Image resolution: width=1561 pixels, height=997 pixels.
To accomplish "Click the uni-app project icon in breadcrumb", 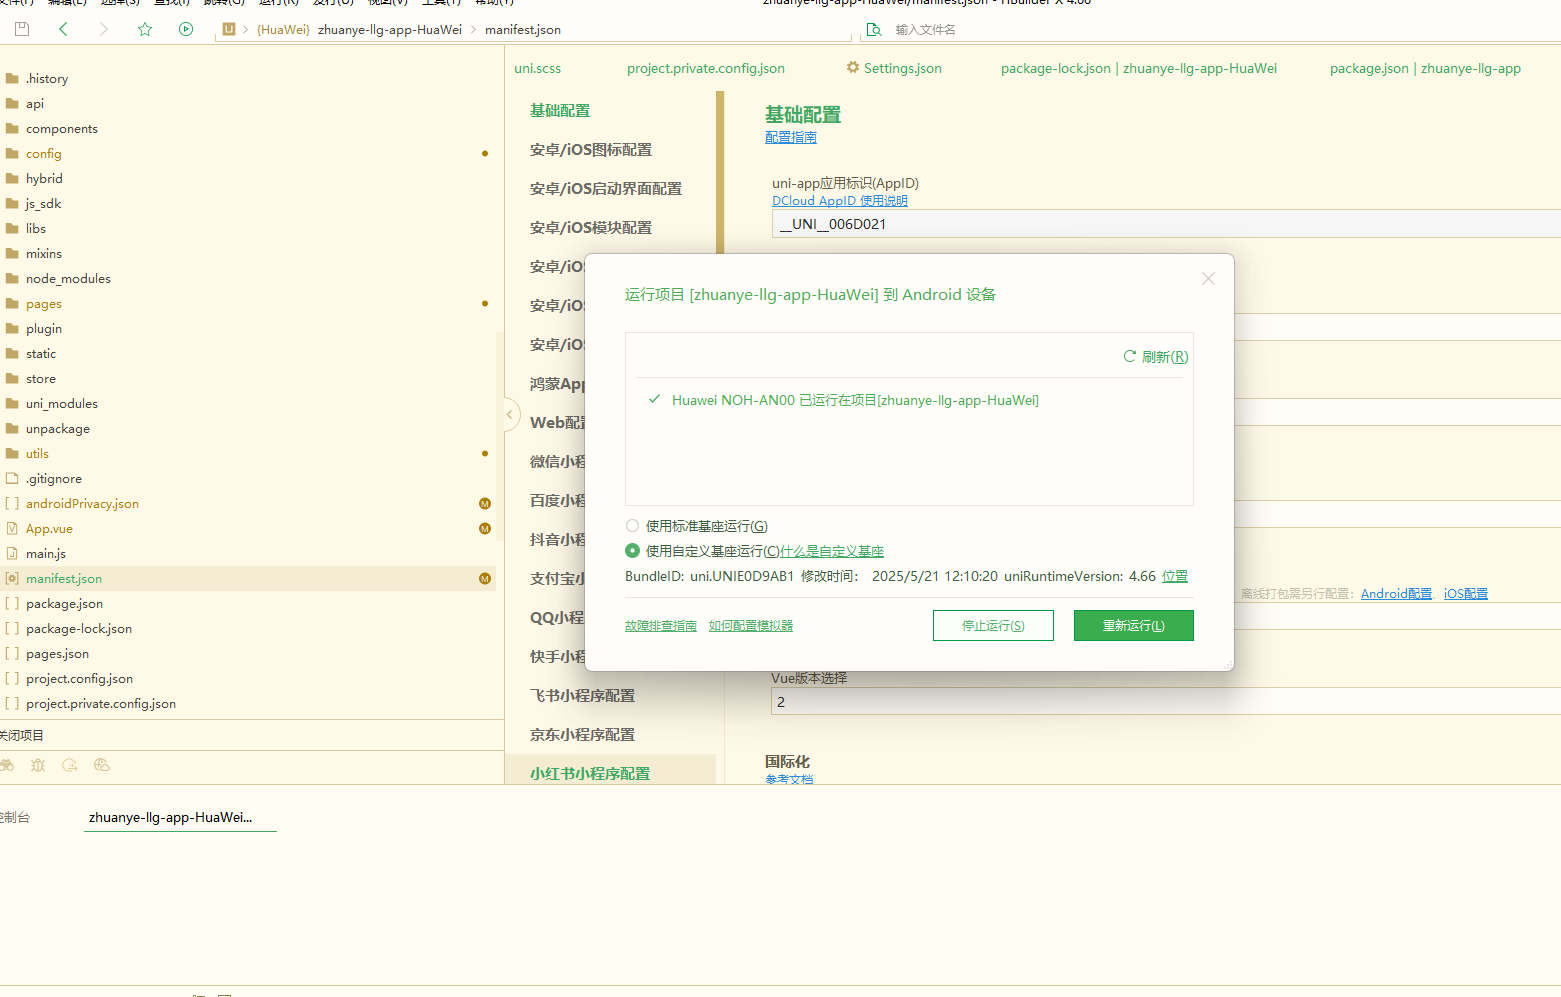I will (x=229, y=29).
